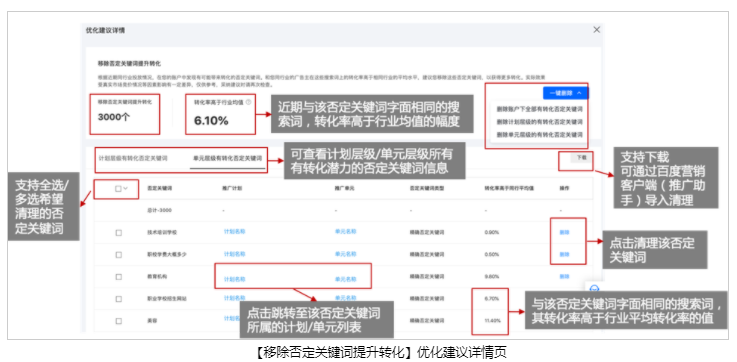
Task: Click the 教育机构 keyword cell
Action: click(157, 276)
